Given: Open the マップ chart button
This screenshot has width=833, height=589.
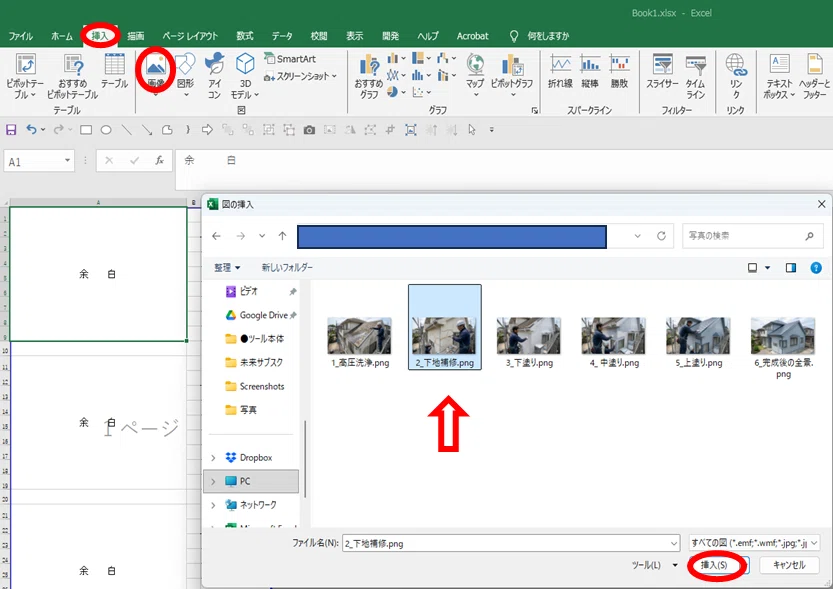Looking at the screenshot, I should click(x=475, y=75).
